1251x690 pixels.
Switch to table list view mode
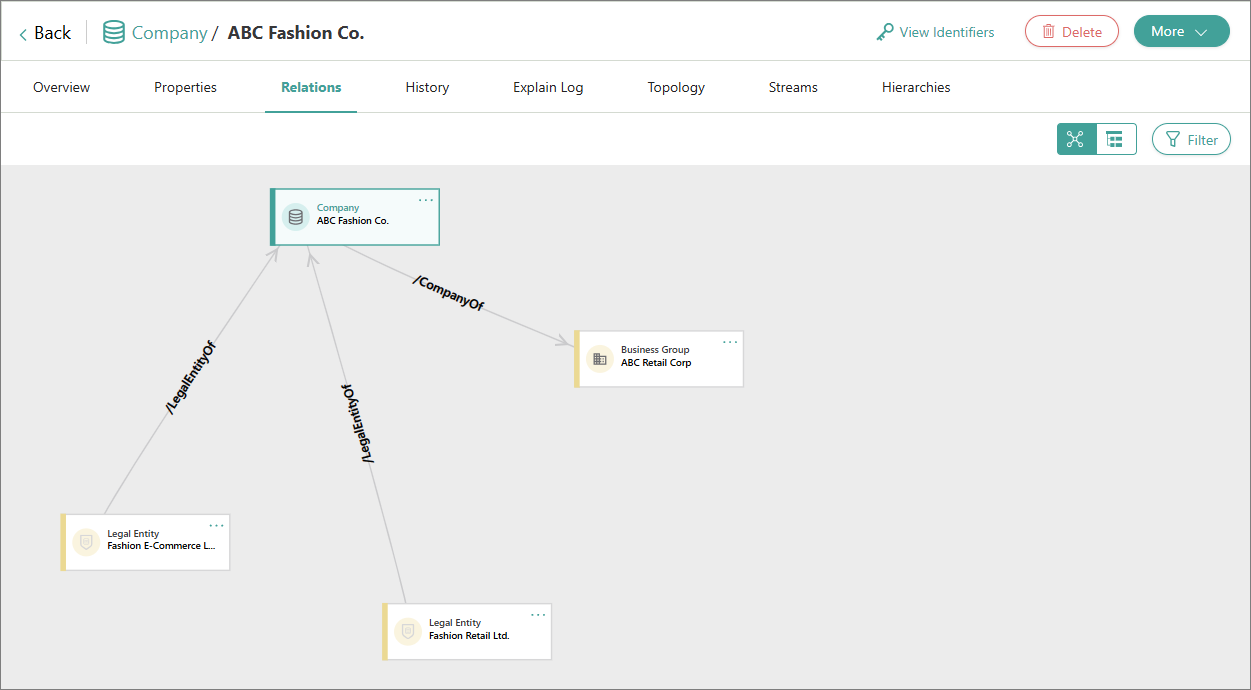pyautogui.click(x=1116, y=139)
